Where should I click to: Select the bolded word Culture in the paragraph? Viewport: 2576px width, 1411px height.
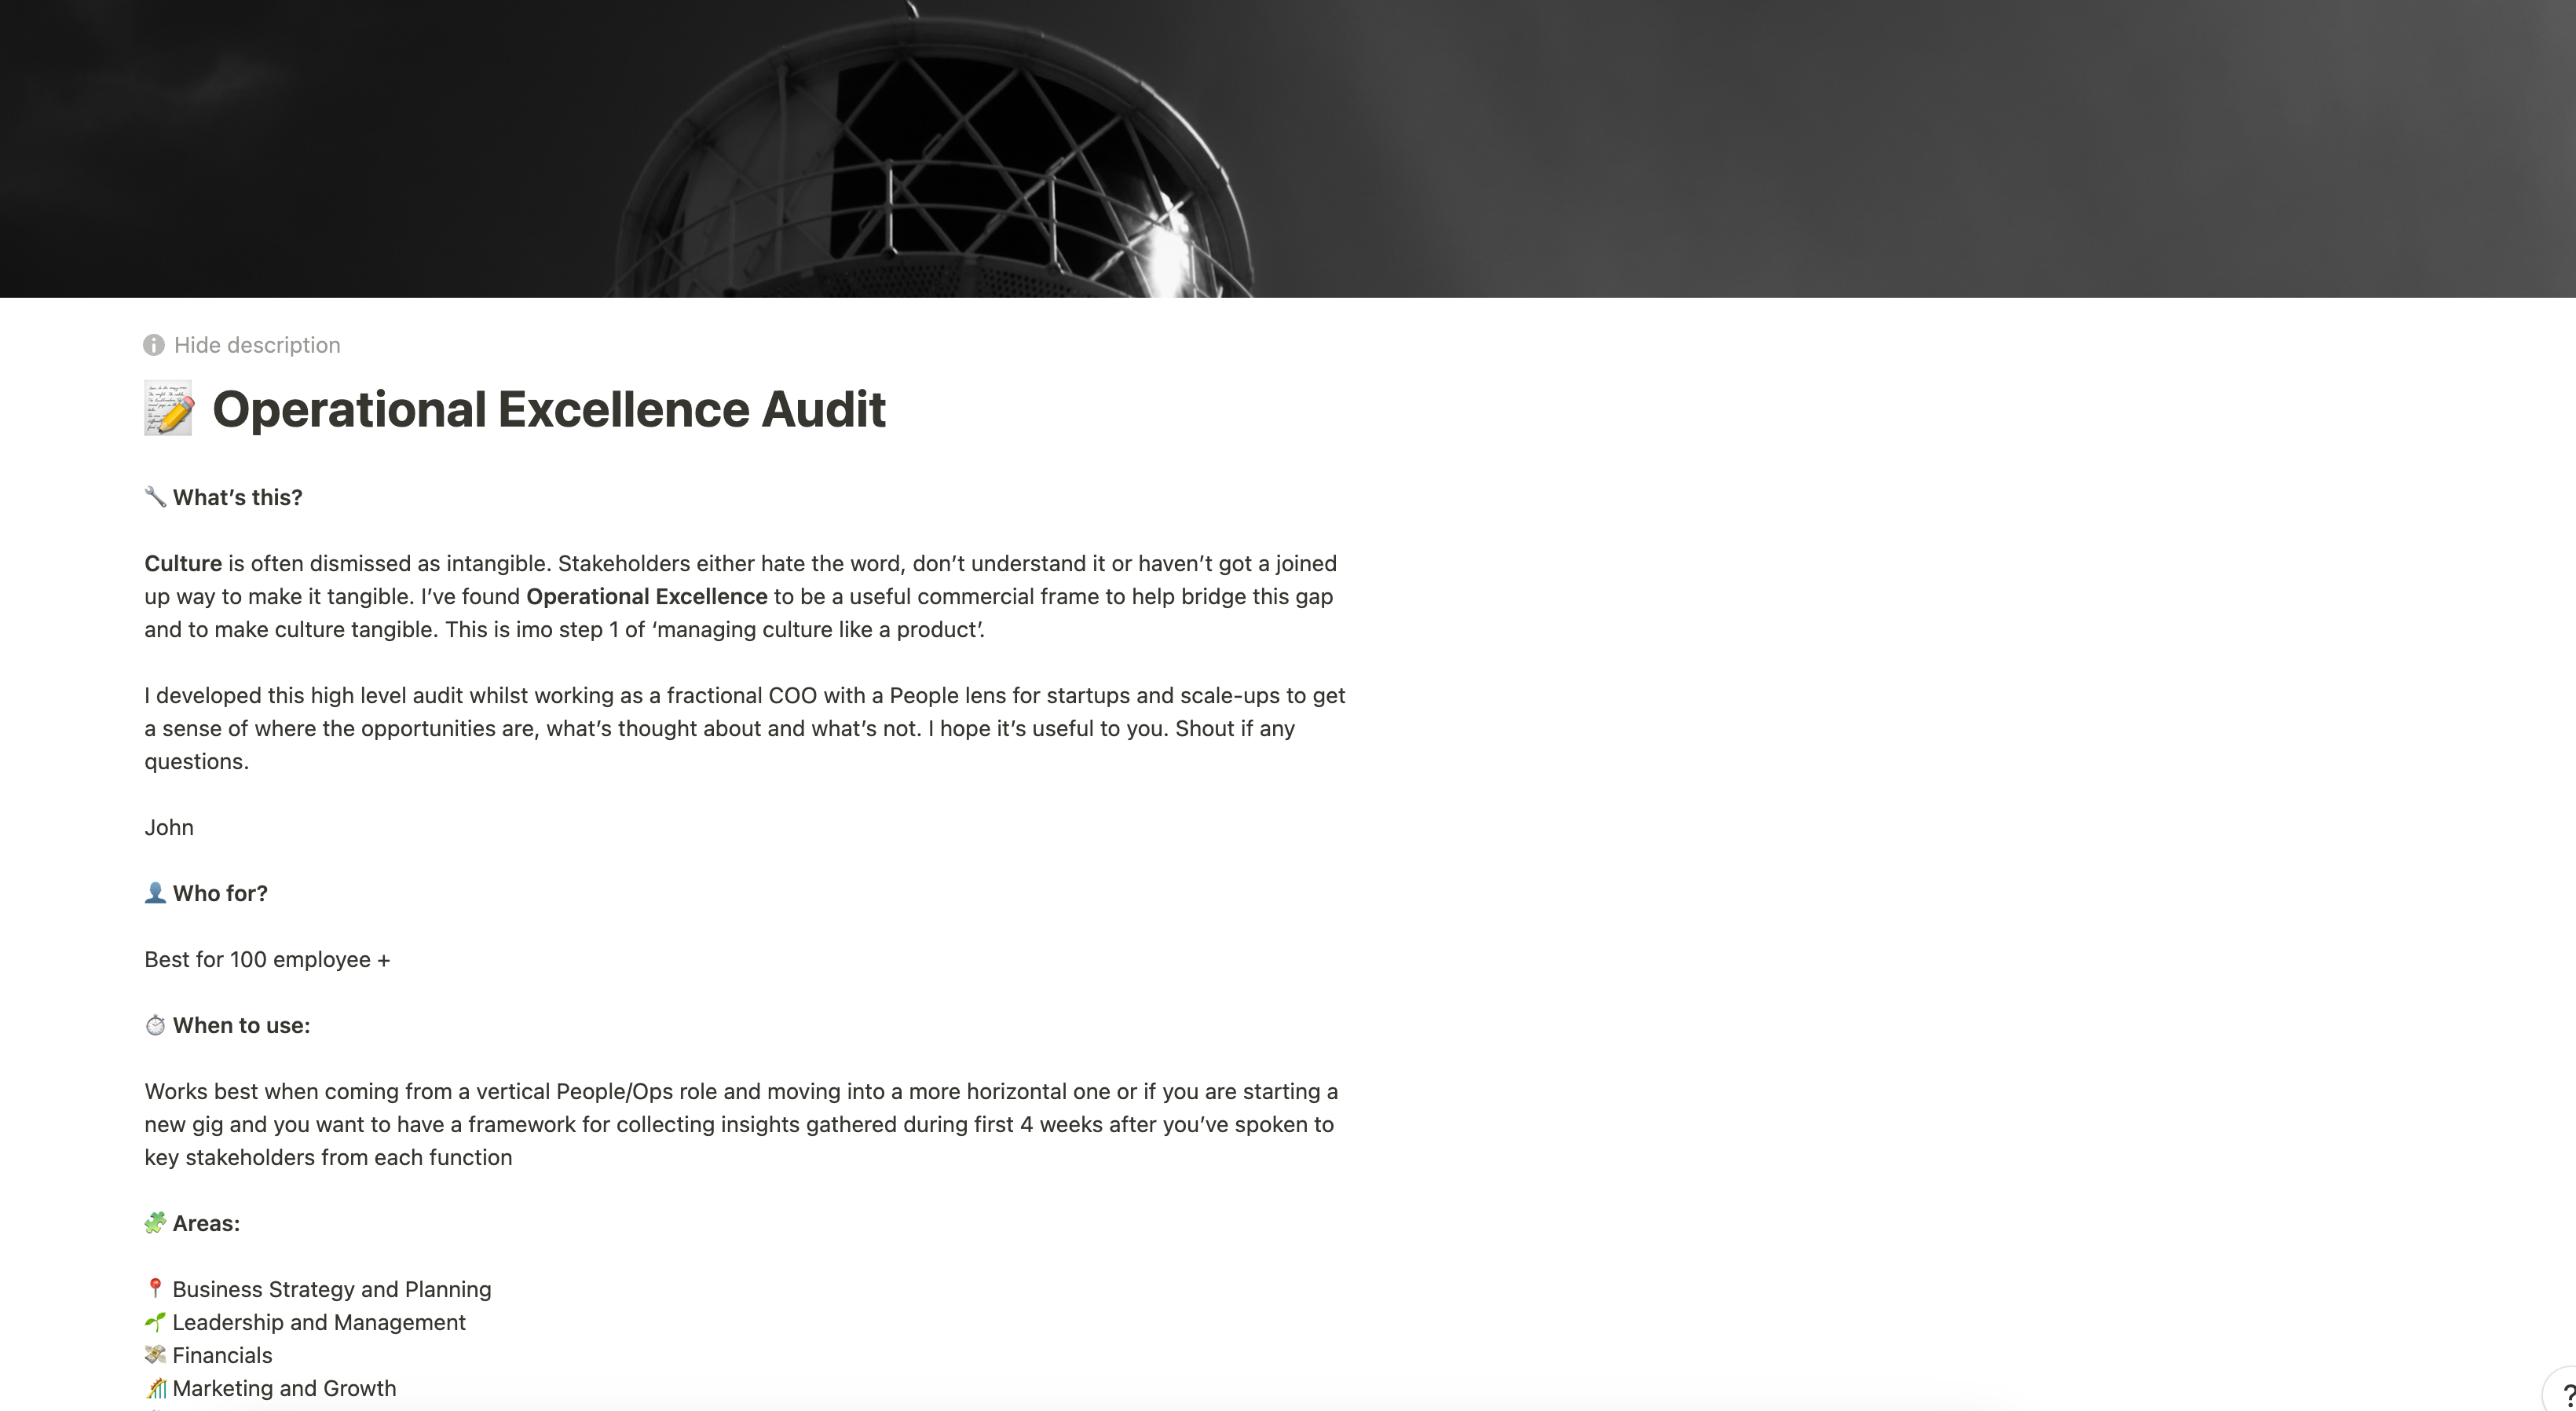[182, 563]
